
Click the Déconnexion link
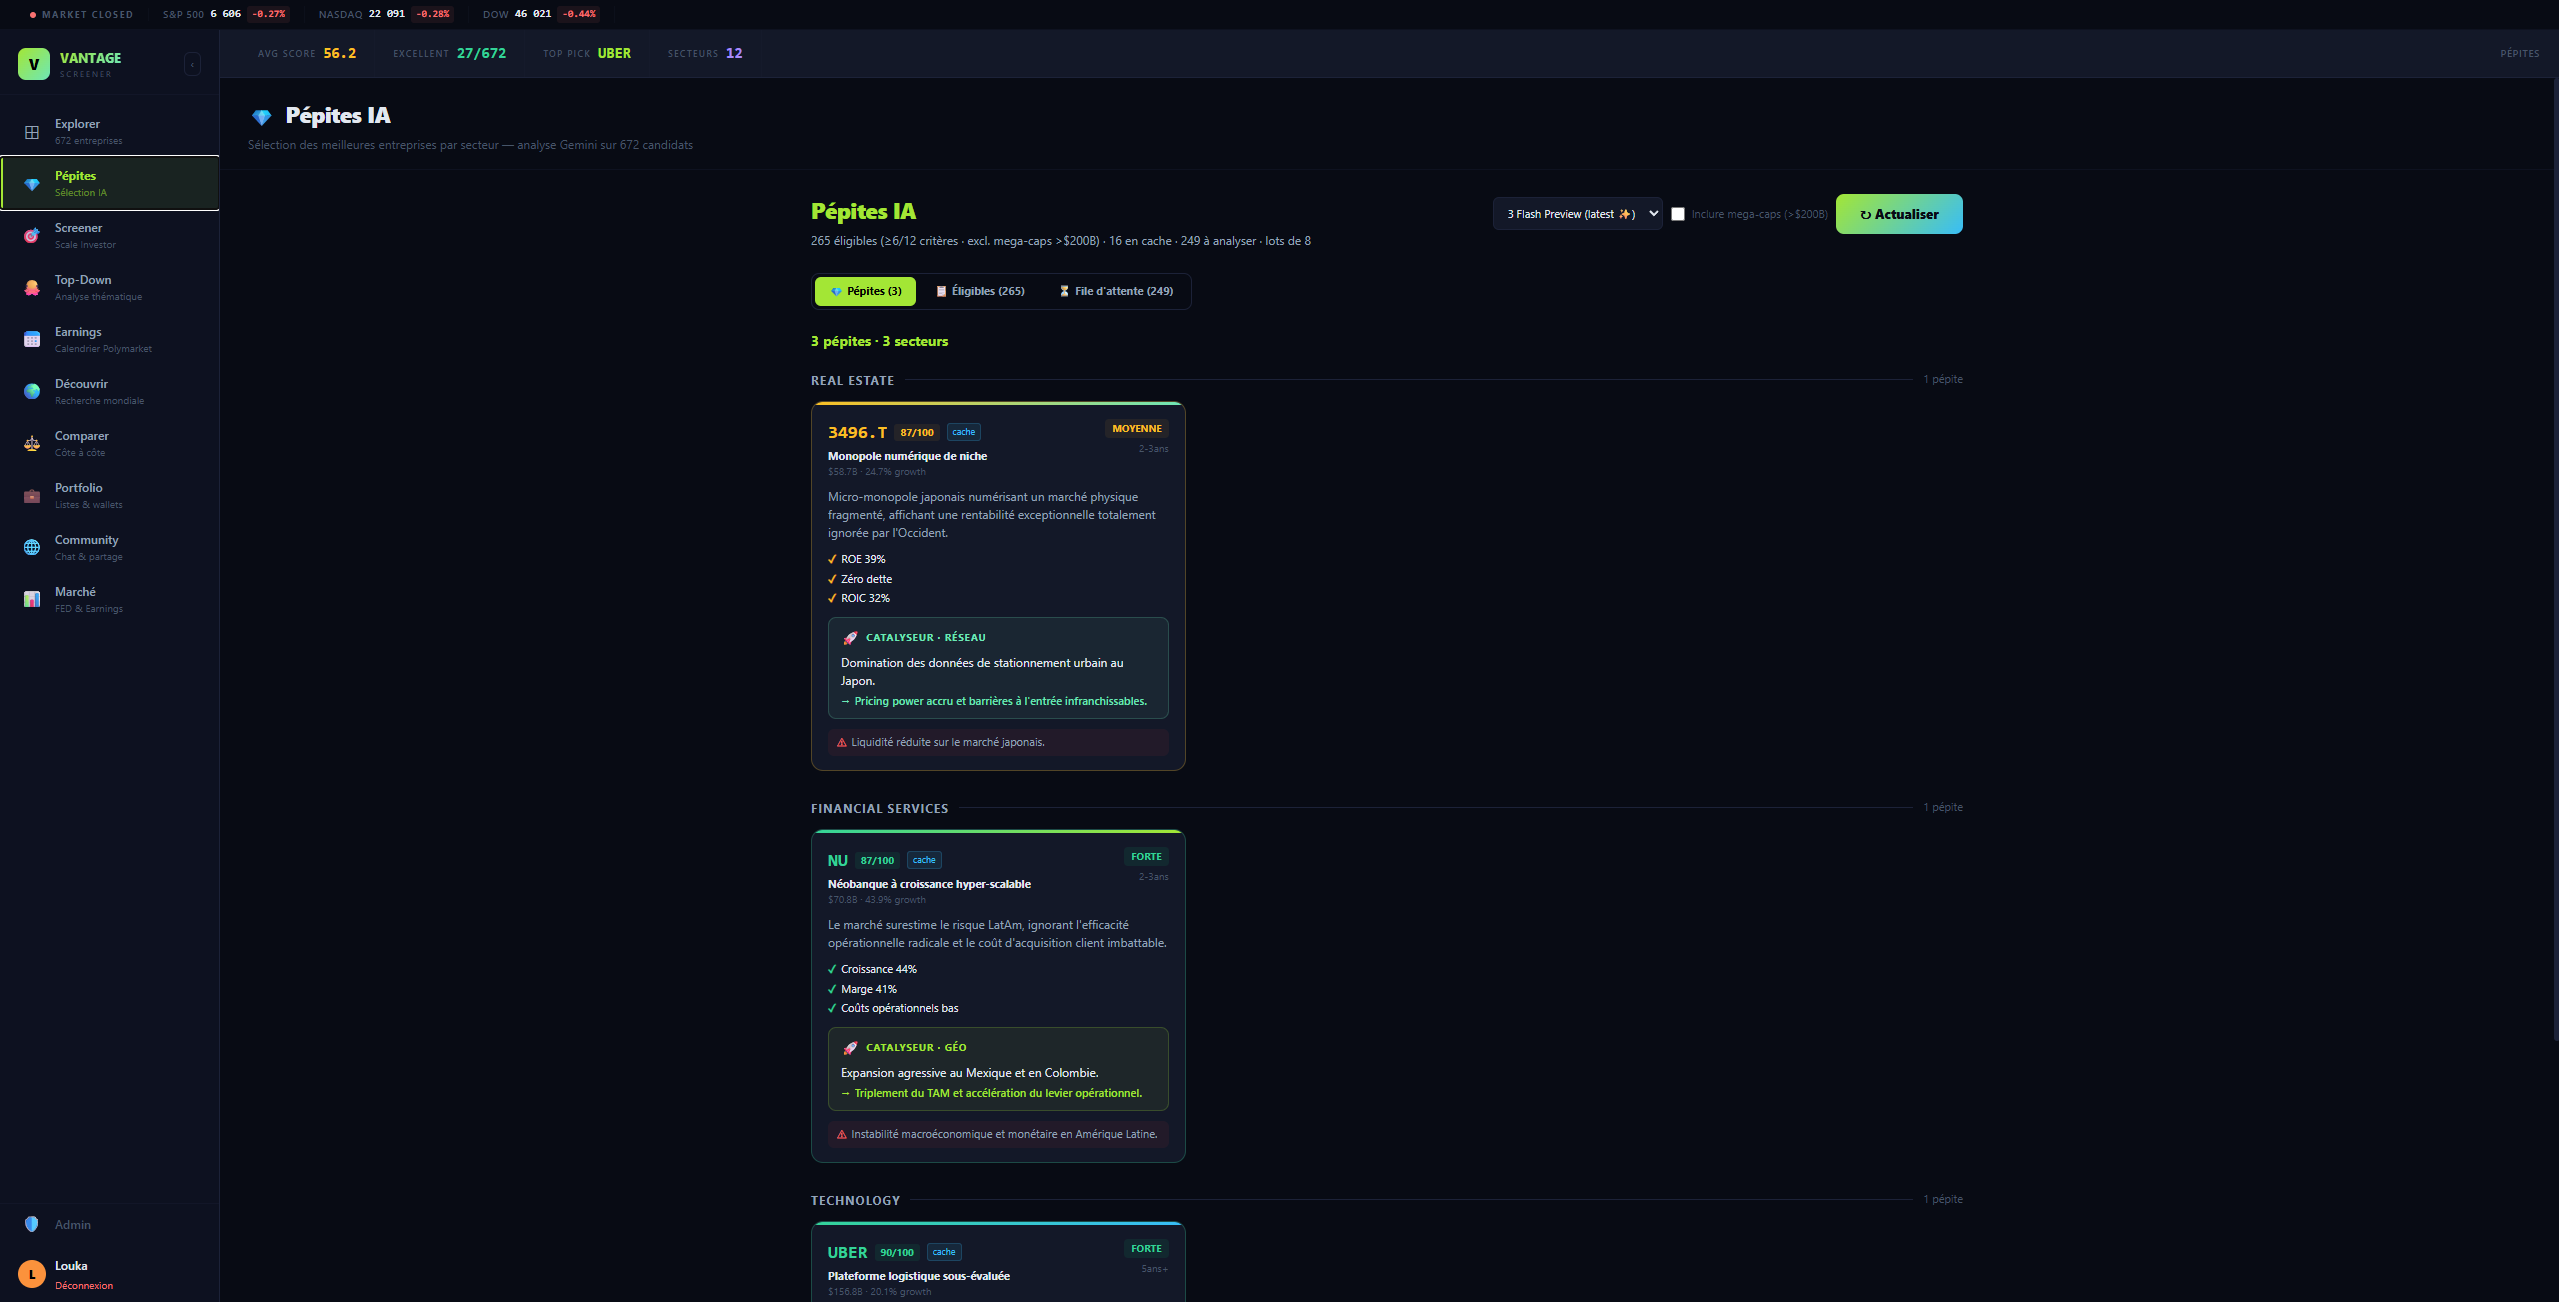pos(84,1286)
